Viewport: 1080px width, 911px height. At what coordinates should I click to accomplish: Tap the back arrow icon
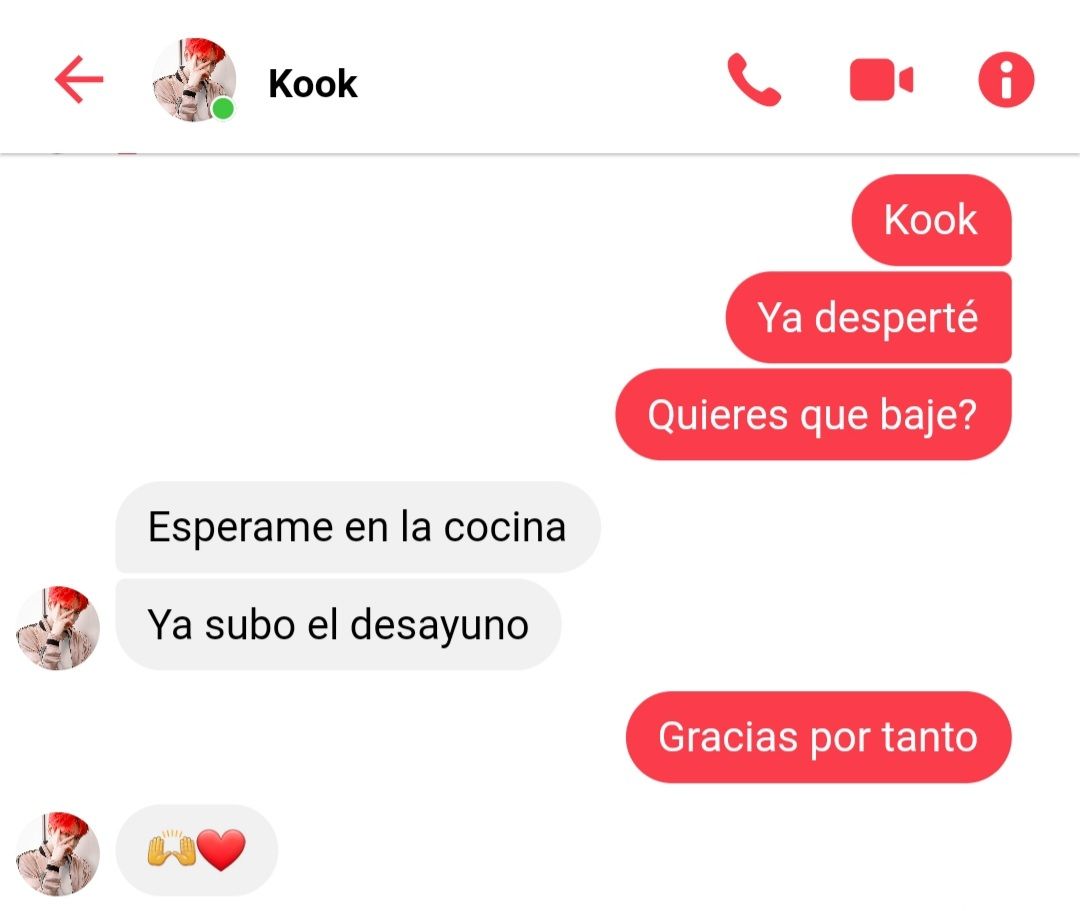(79, 79)
